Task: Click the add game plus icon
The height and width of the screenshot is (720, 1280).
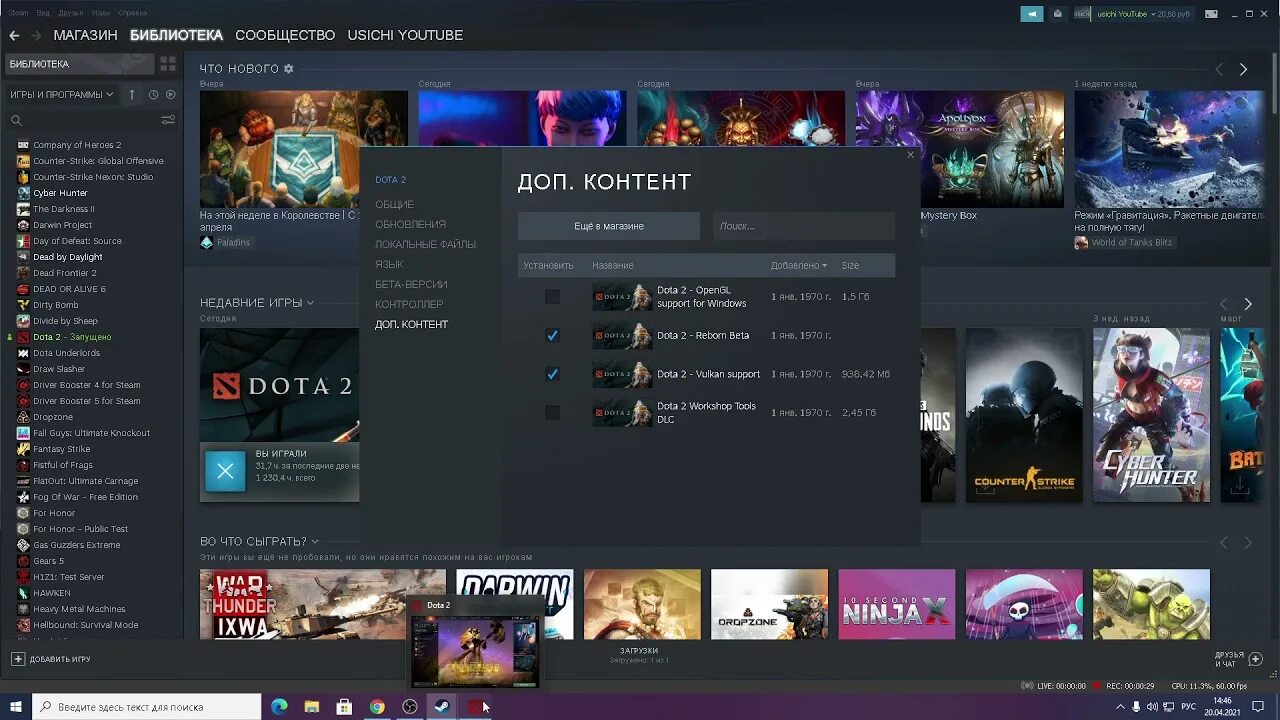Action: (x=18, y=659)
